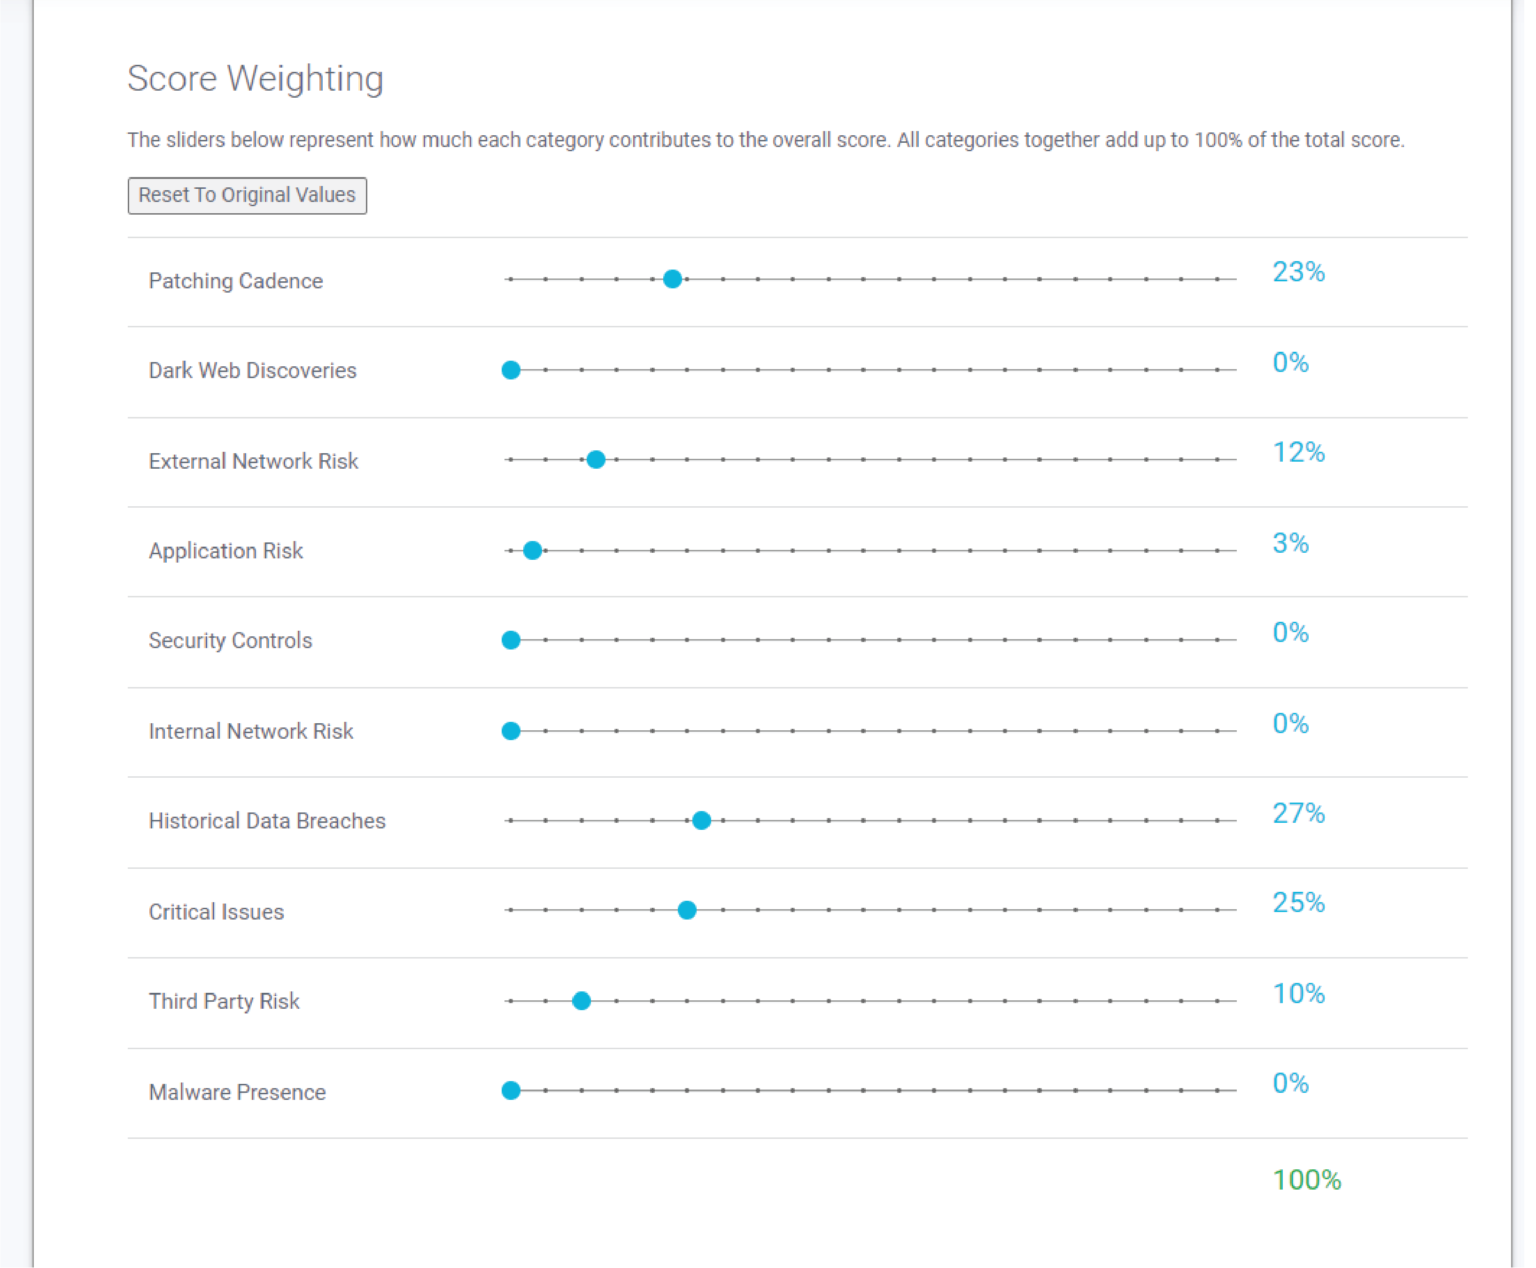
Task: Select the External Network Risk slider handle
Action: [x=595, y=459]
